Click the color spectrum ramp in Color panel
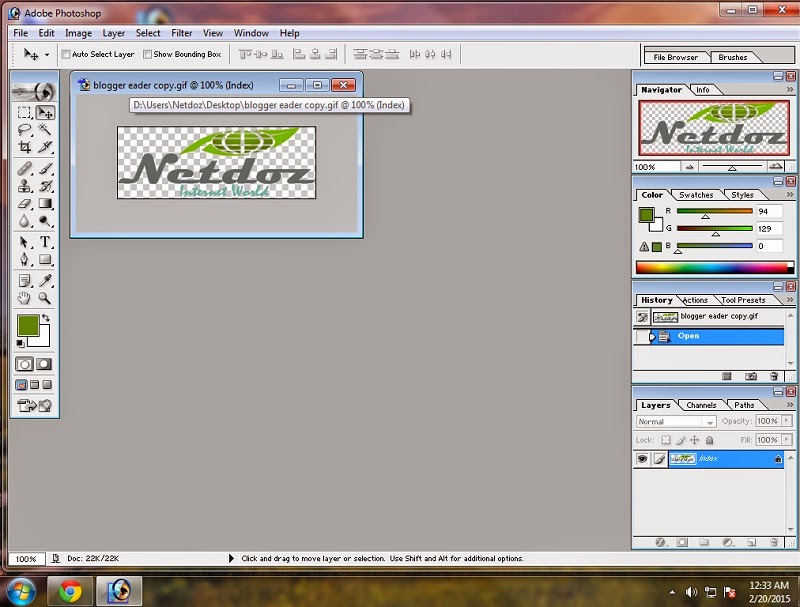Viewport: 800px width, 607px height. point(714,267)
